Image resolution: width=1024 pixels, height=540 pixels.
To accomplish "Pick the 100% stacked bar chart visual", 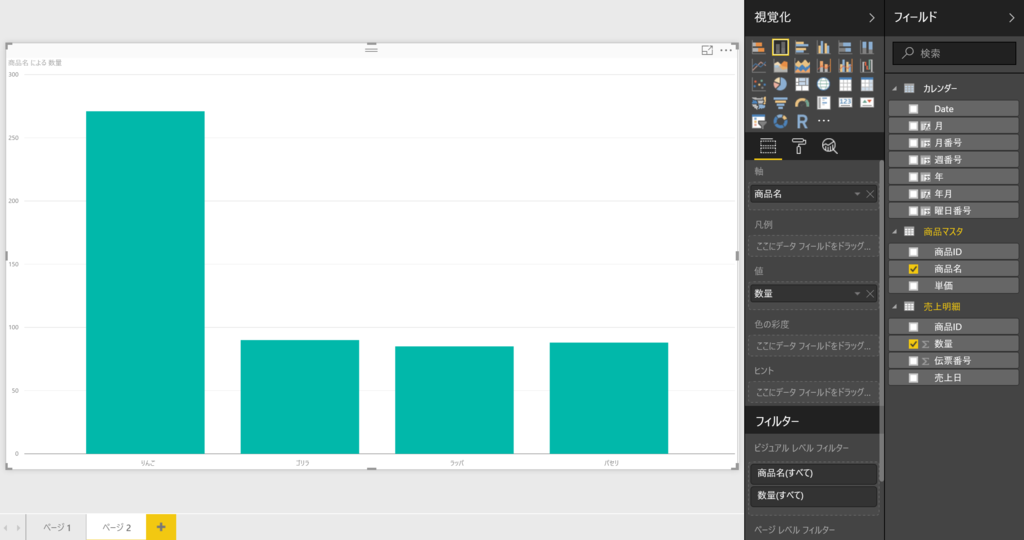I will click(x=845, y=47).
